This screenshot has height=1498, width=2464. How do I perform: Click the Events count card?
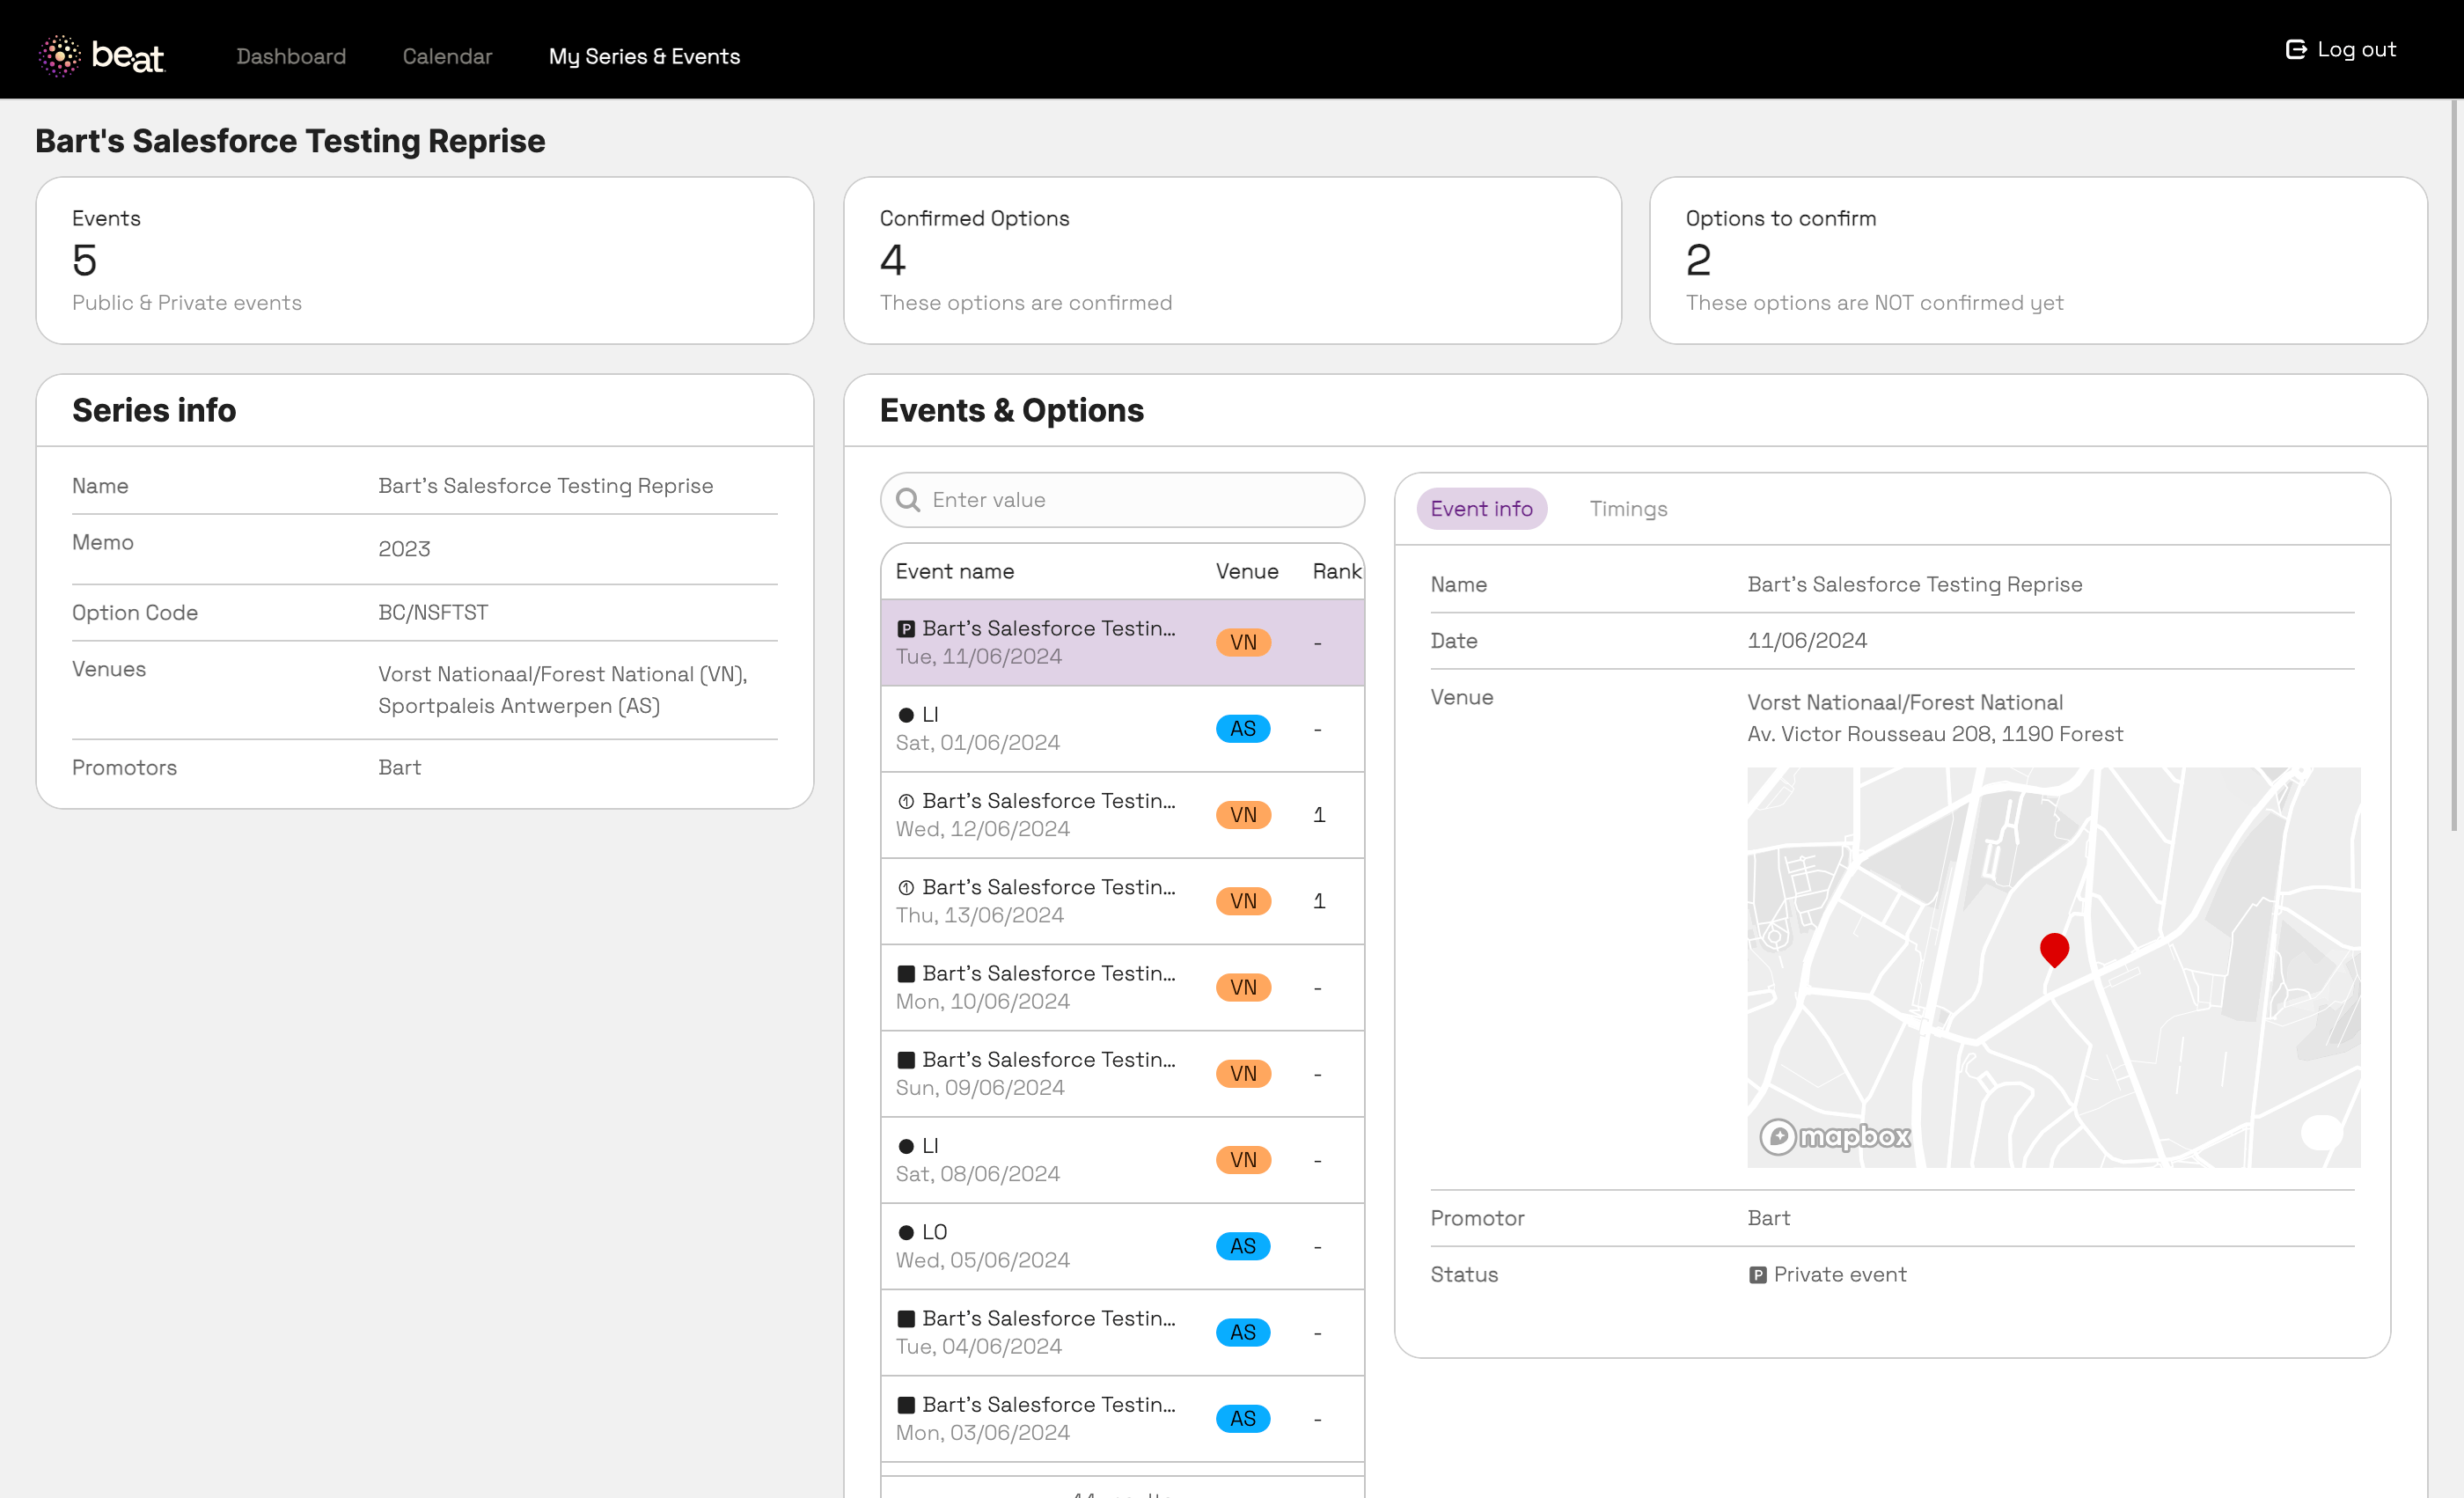[425, 261]
